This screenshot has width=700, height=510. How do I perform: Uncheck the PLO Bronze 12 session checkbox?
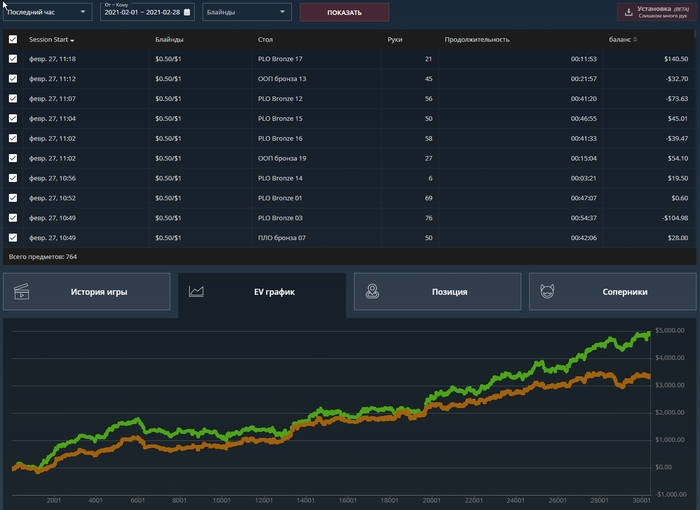tap(13, 99)
